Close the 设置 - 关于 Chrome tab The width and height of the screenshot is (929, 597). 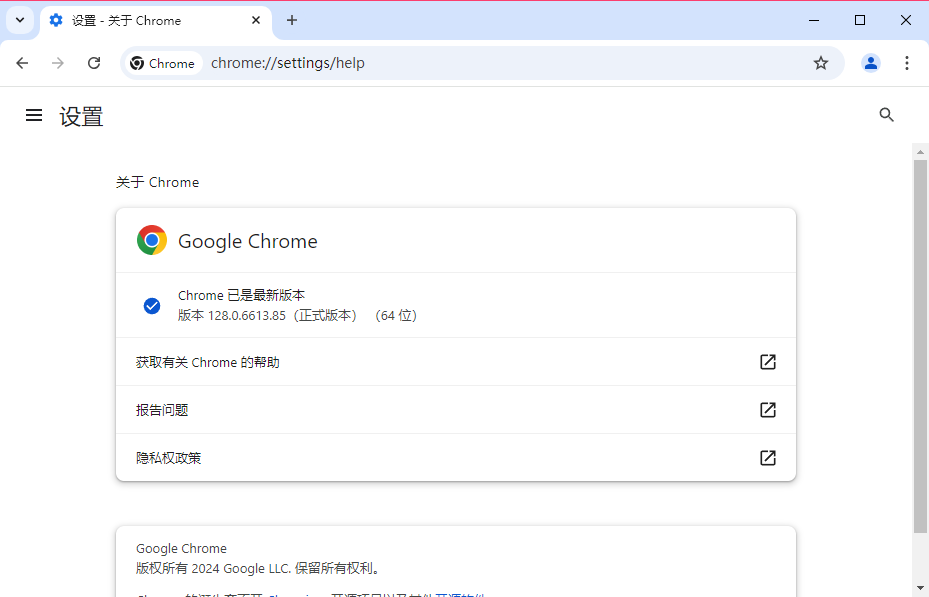pyautogui.click(x=256, y=20)
